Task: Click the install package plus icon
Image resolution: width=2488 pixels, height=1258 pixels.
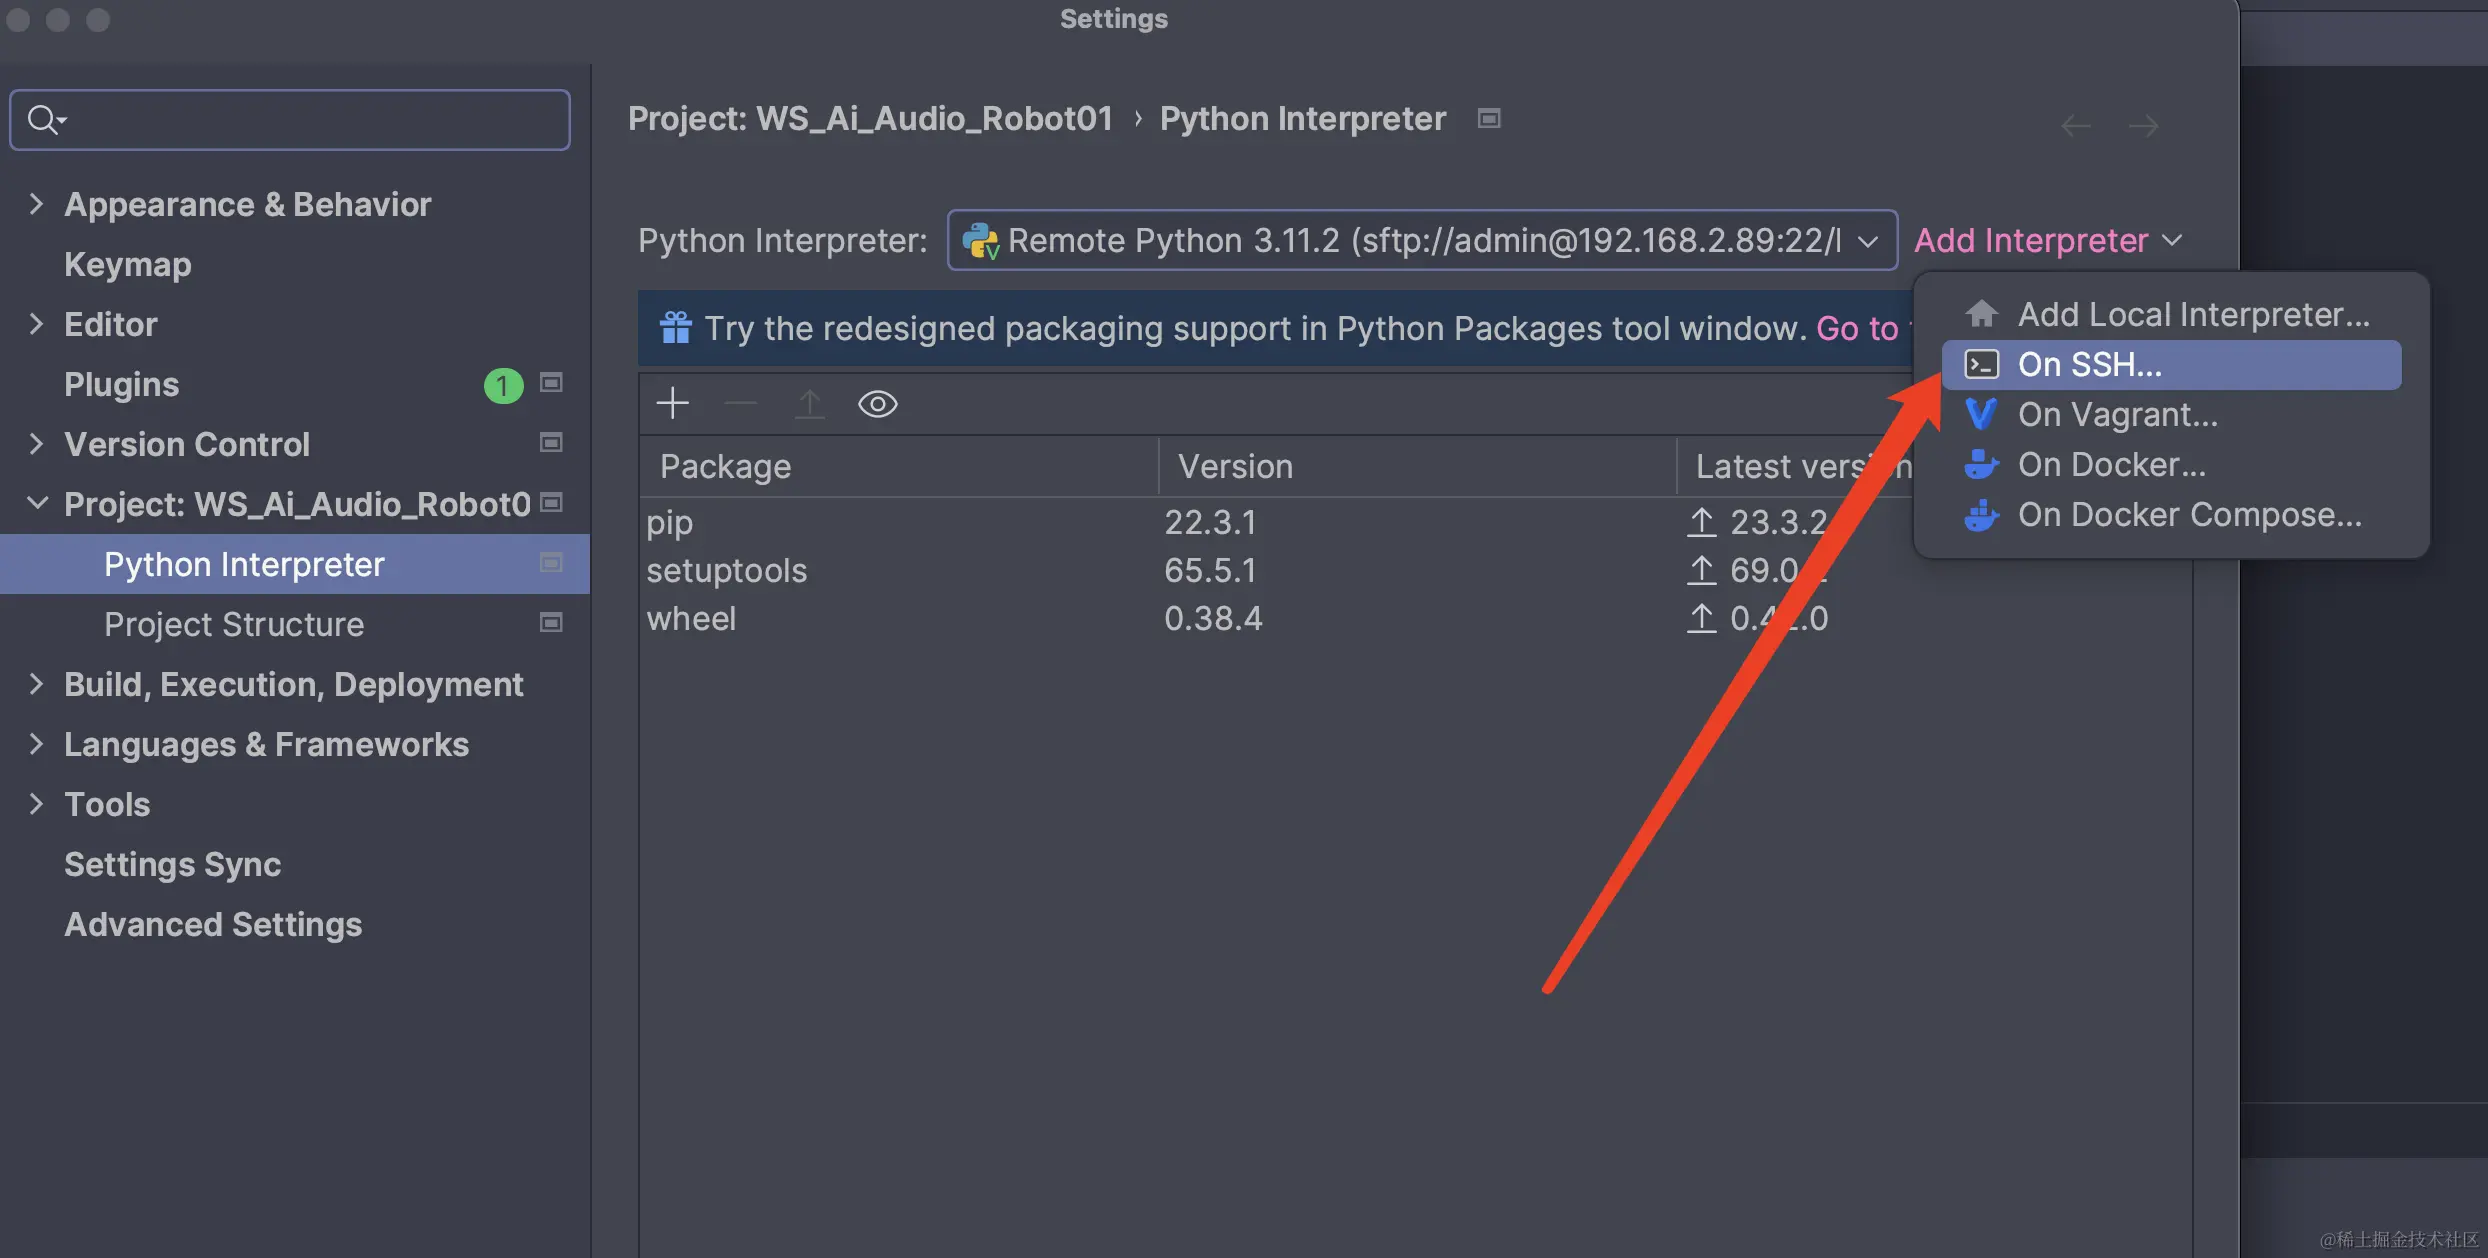Action: [x=672, y=403]
